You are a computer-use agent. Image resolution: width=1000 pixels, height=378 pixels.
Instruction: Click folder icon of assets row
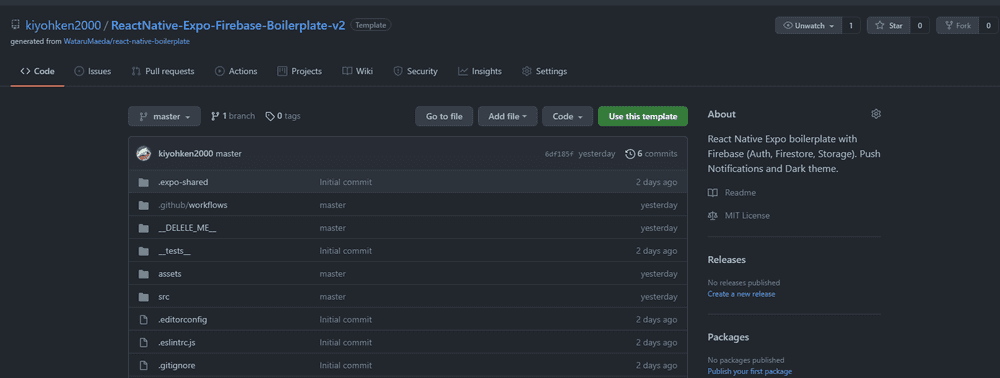[143, 274]
